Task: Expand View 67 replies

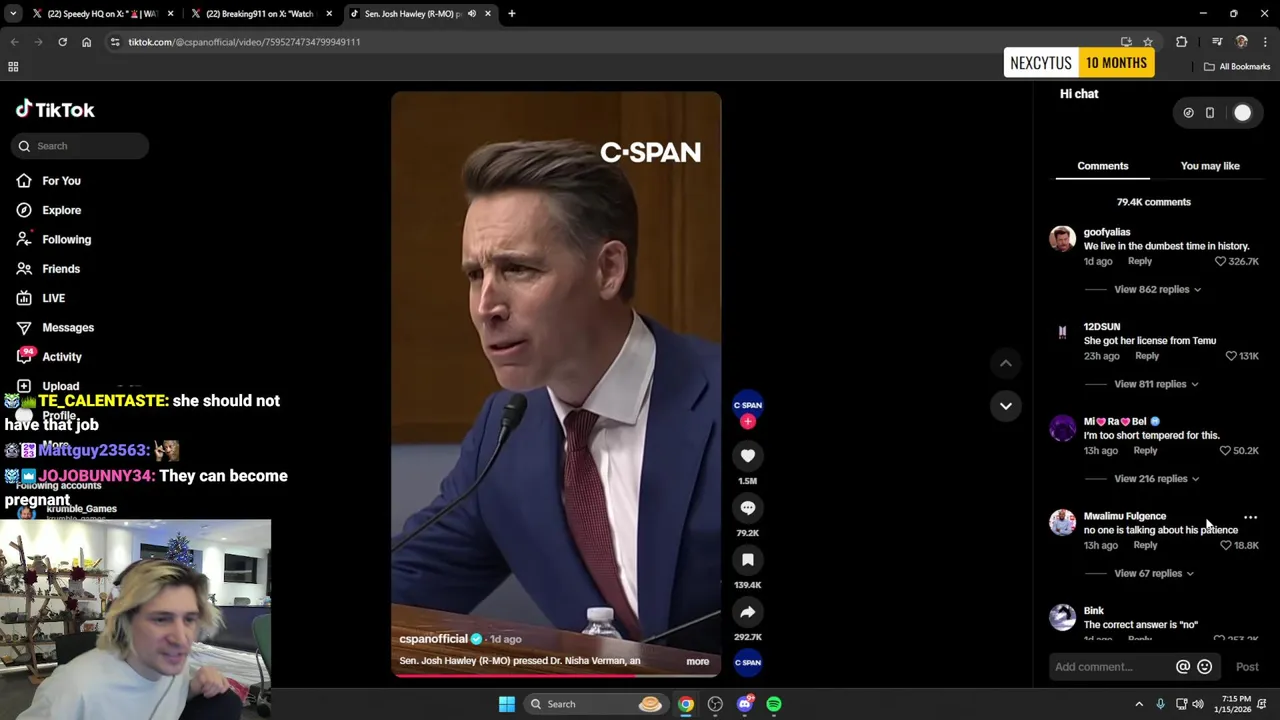Action: [x=1154, y=573]
